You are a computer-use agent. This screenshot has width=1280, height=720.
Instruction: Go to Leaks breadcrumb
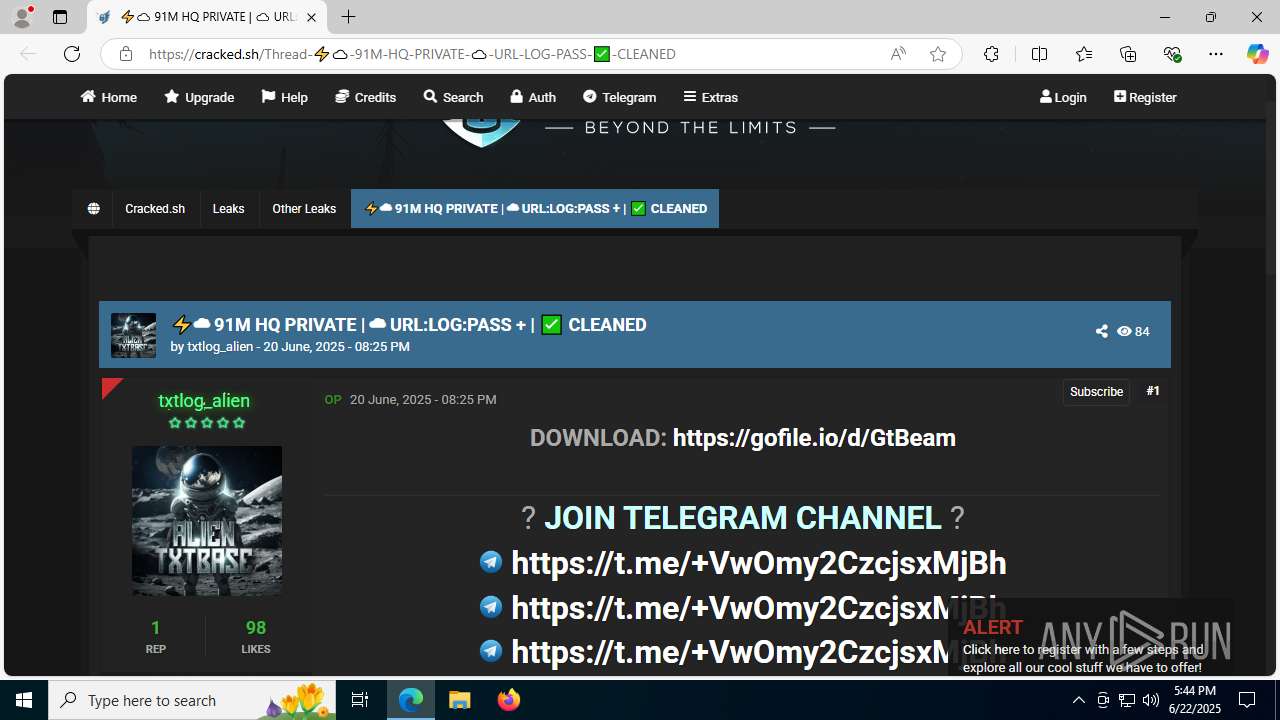pos(228,209)
